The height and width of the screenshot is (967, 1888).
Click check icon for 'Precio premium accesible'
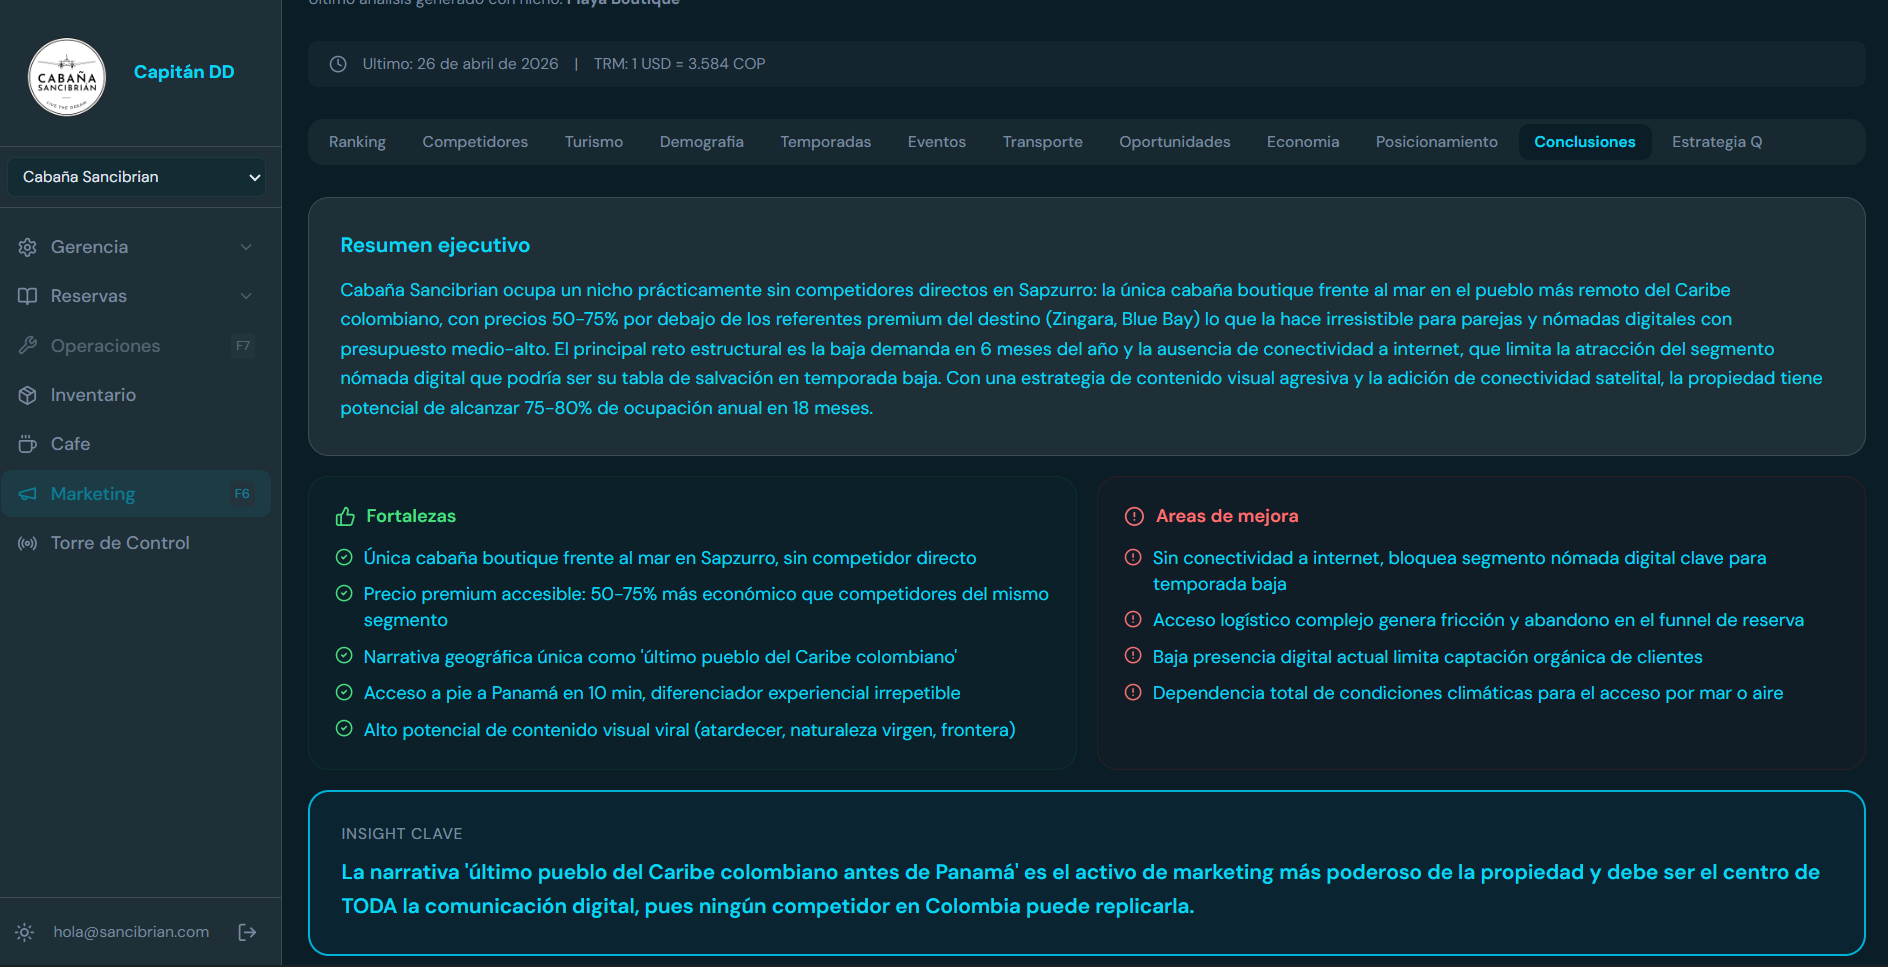[344, 593]
